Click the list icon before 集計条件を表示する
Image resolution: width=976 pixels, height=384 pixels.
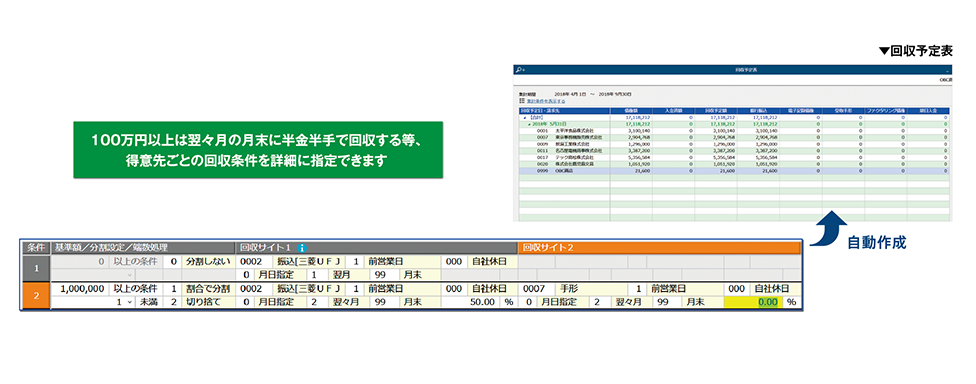[x=522, y=100]
